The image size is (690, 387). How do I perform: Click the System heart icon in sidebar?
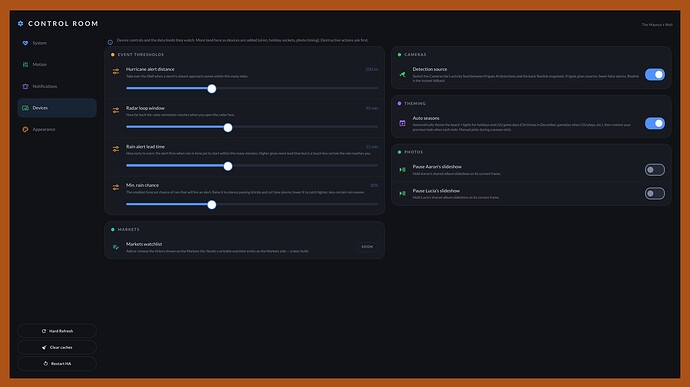click(x=25, y=43)
